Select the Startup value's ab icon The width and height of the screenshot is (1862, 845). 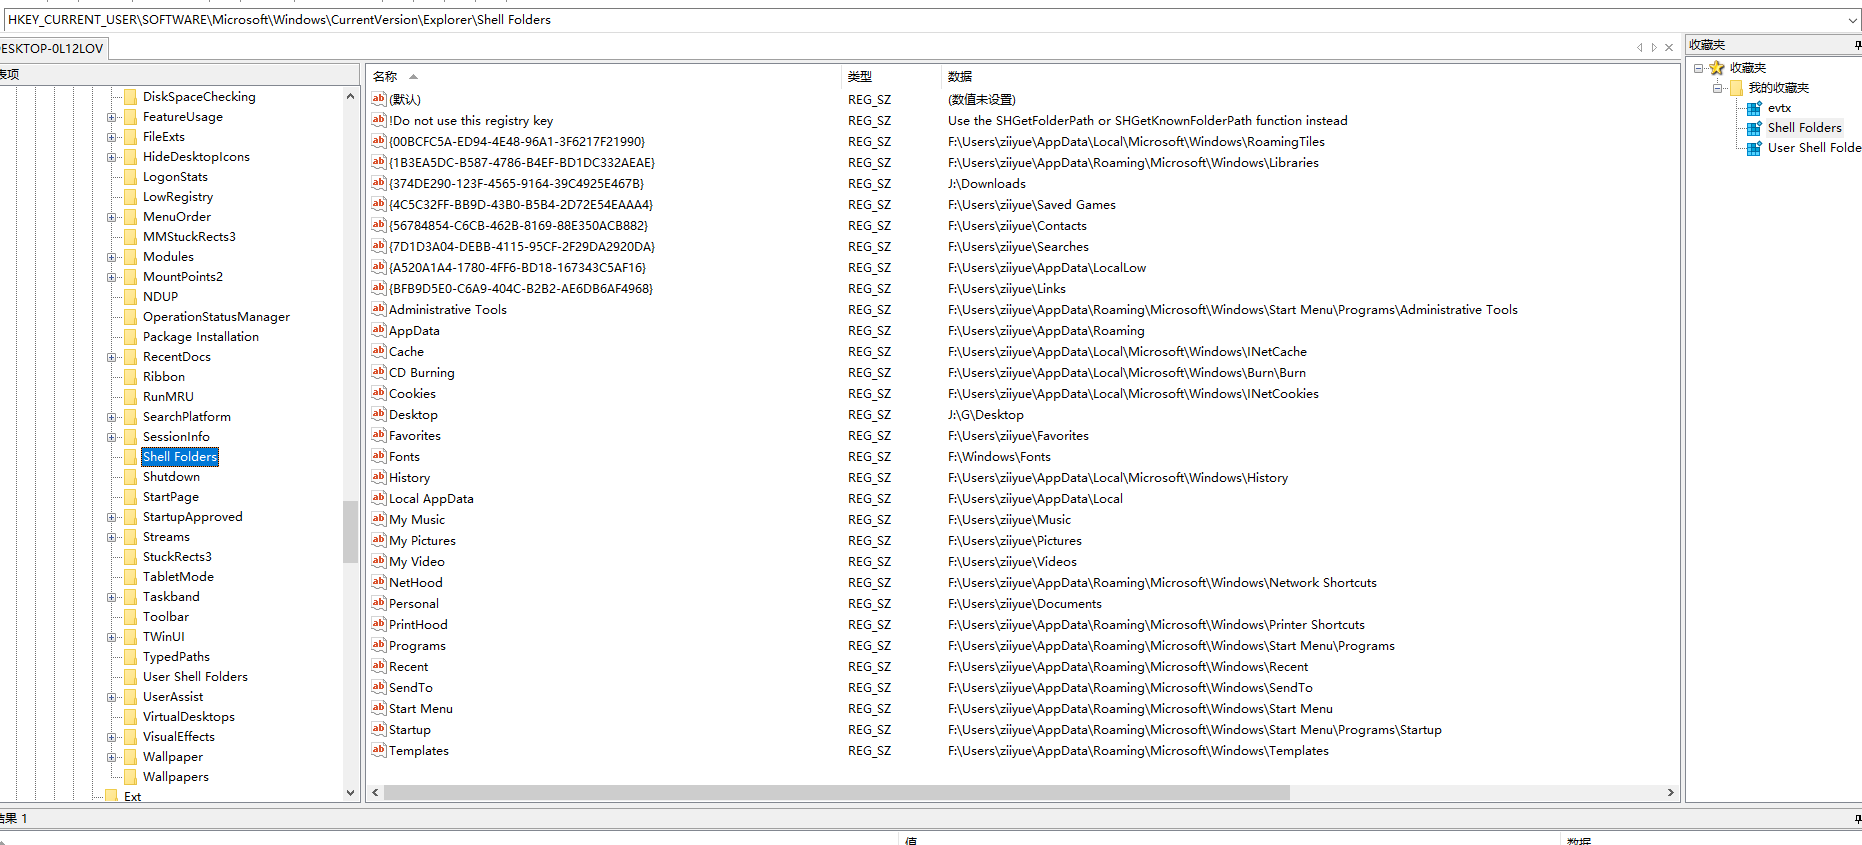[x=378, y=729]
